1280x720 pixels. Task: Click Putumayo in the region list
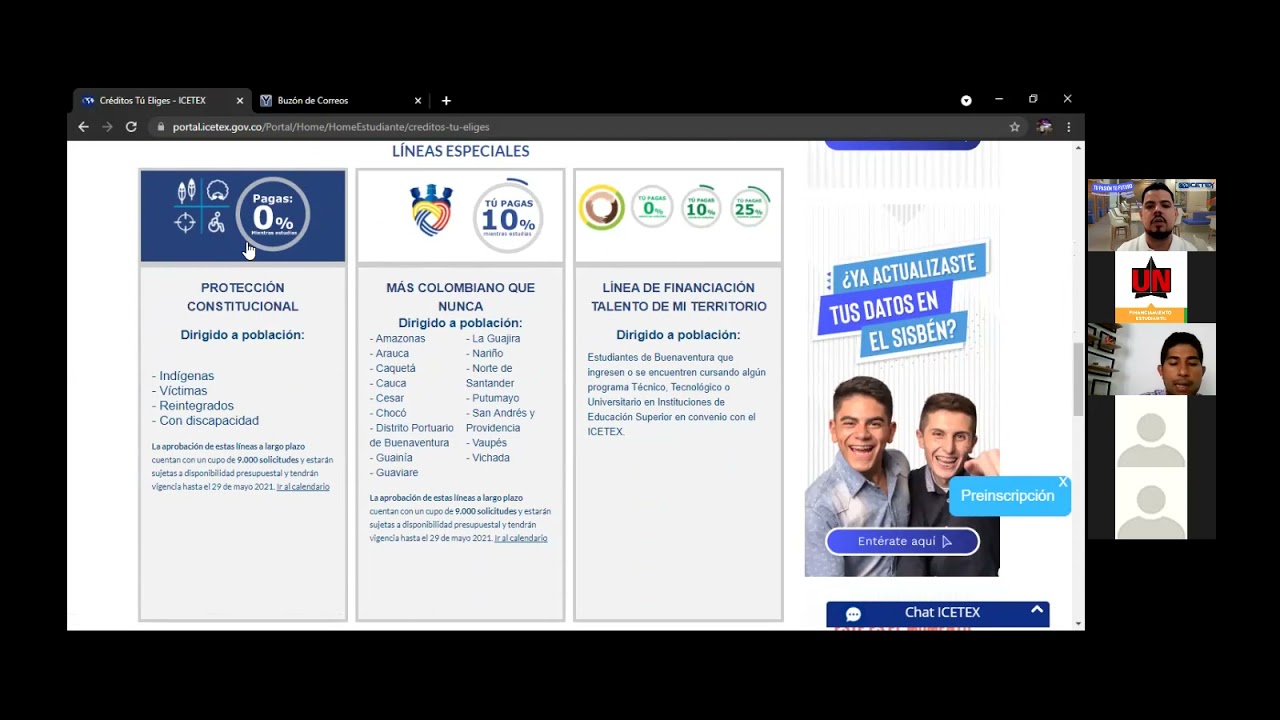coord(493,398)
